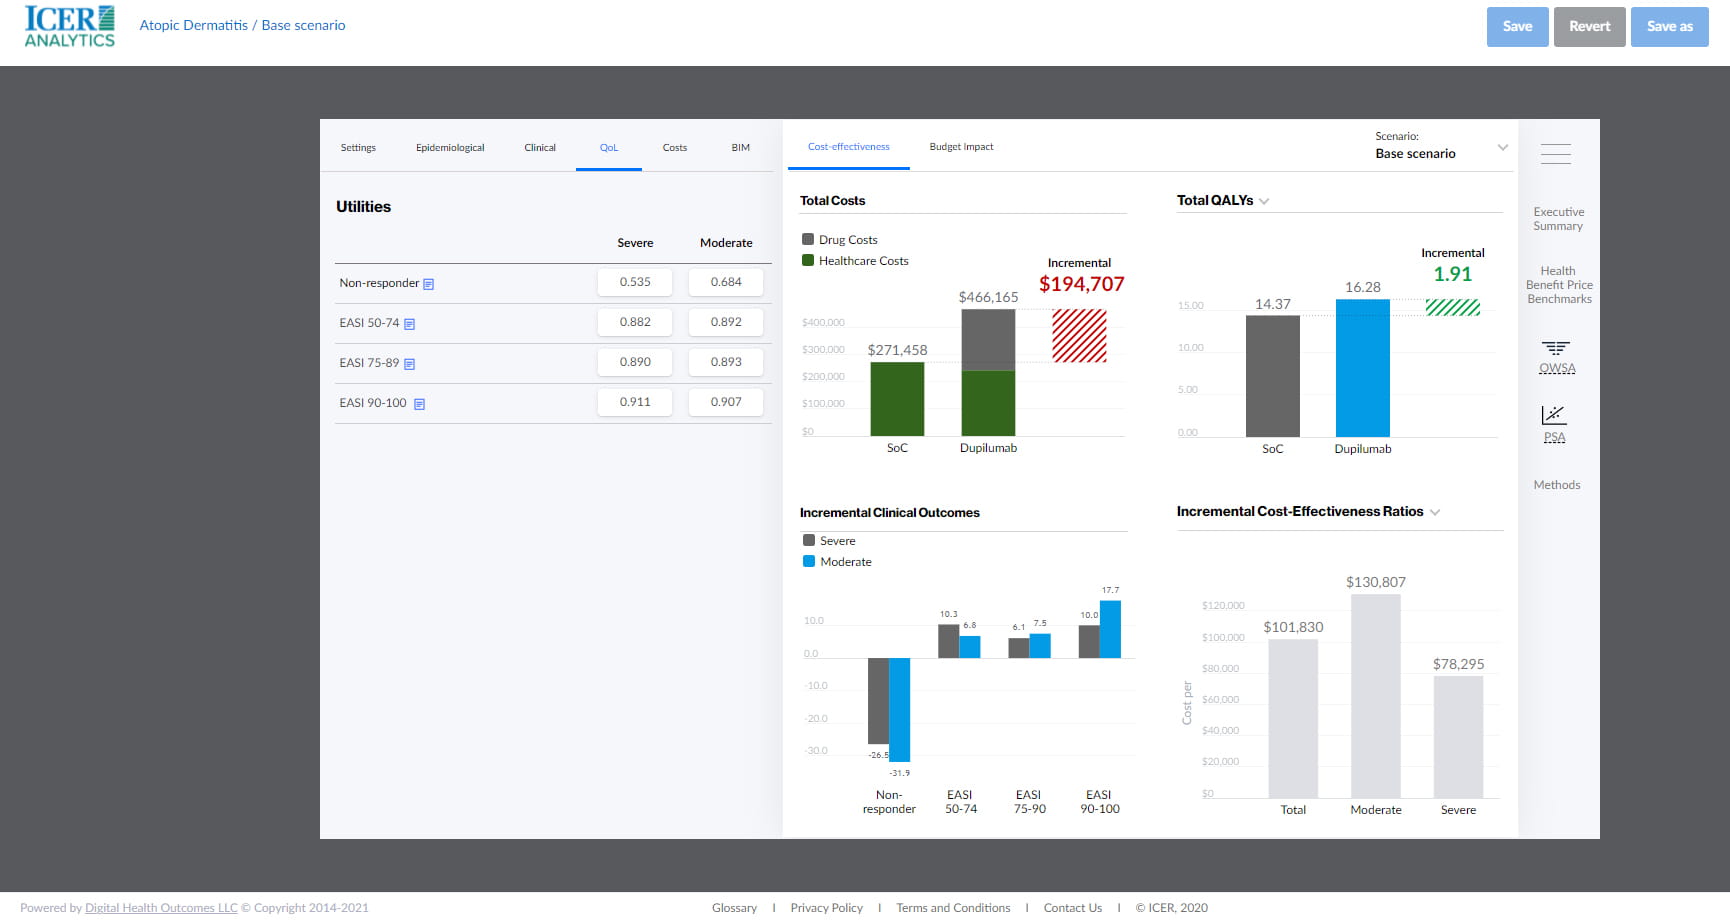Edit the EASI 90-100 Moderate utility field
Image resolution: width=1730 pixels, height=924 pixels.
click(726, 402)
